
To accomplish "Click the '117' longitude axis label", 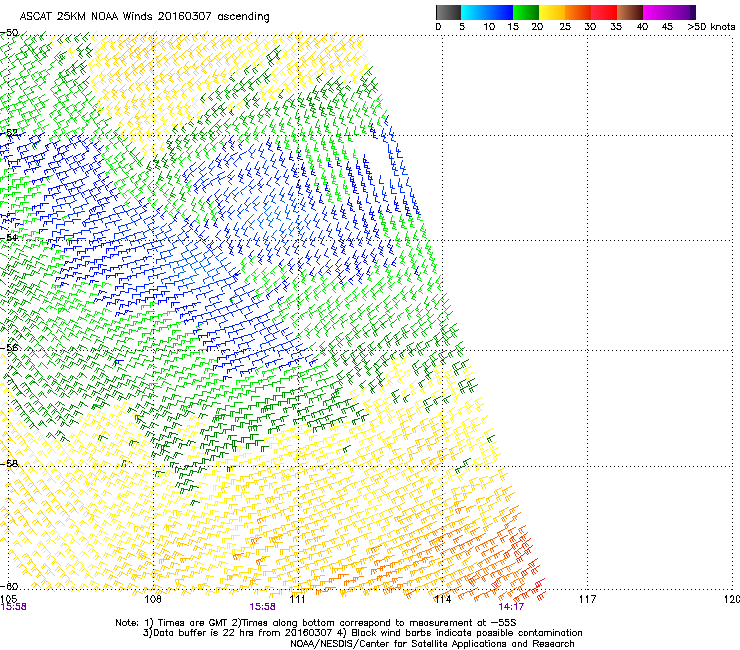I will tap(587, 599).
